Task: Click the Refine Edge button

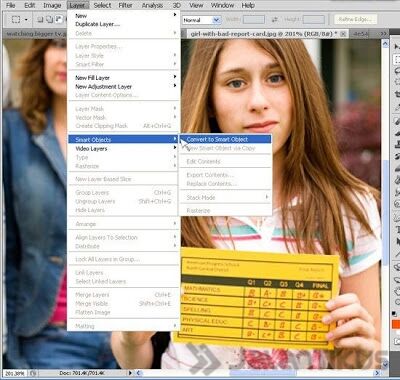Action: click(355, 19)
